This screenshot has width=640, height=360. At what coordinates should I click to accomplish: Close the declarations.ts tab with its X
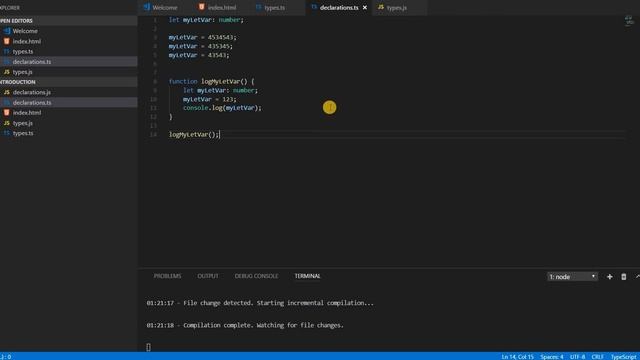tap(365, 7)
